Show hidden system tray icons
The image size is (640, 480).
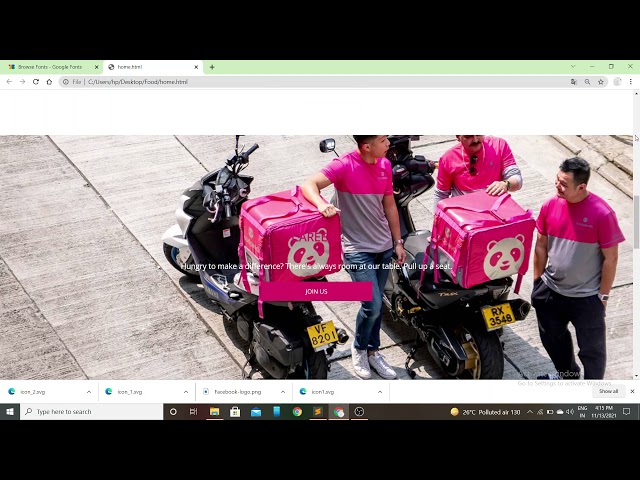pyautogui.click(x=530, y=412)
